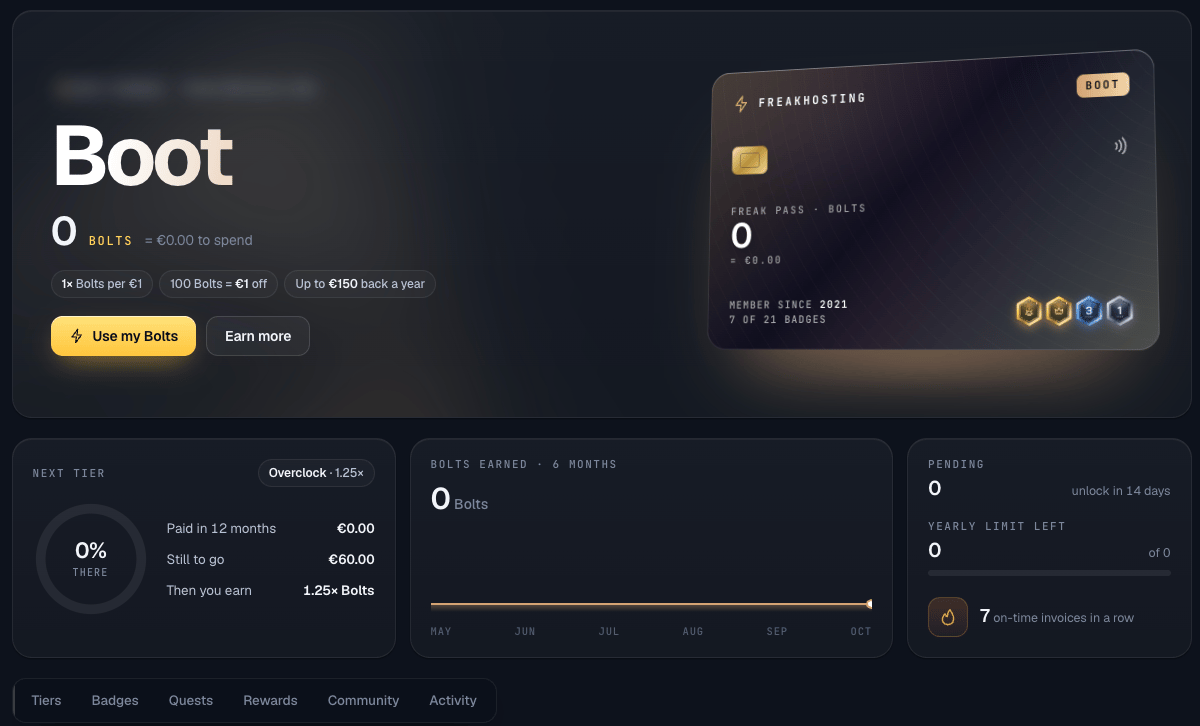
Task: Click the 100 Bolts = €1 off chip
Action: [218, 284]
